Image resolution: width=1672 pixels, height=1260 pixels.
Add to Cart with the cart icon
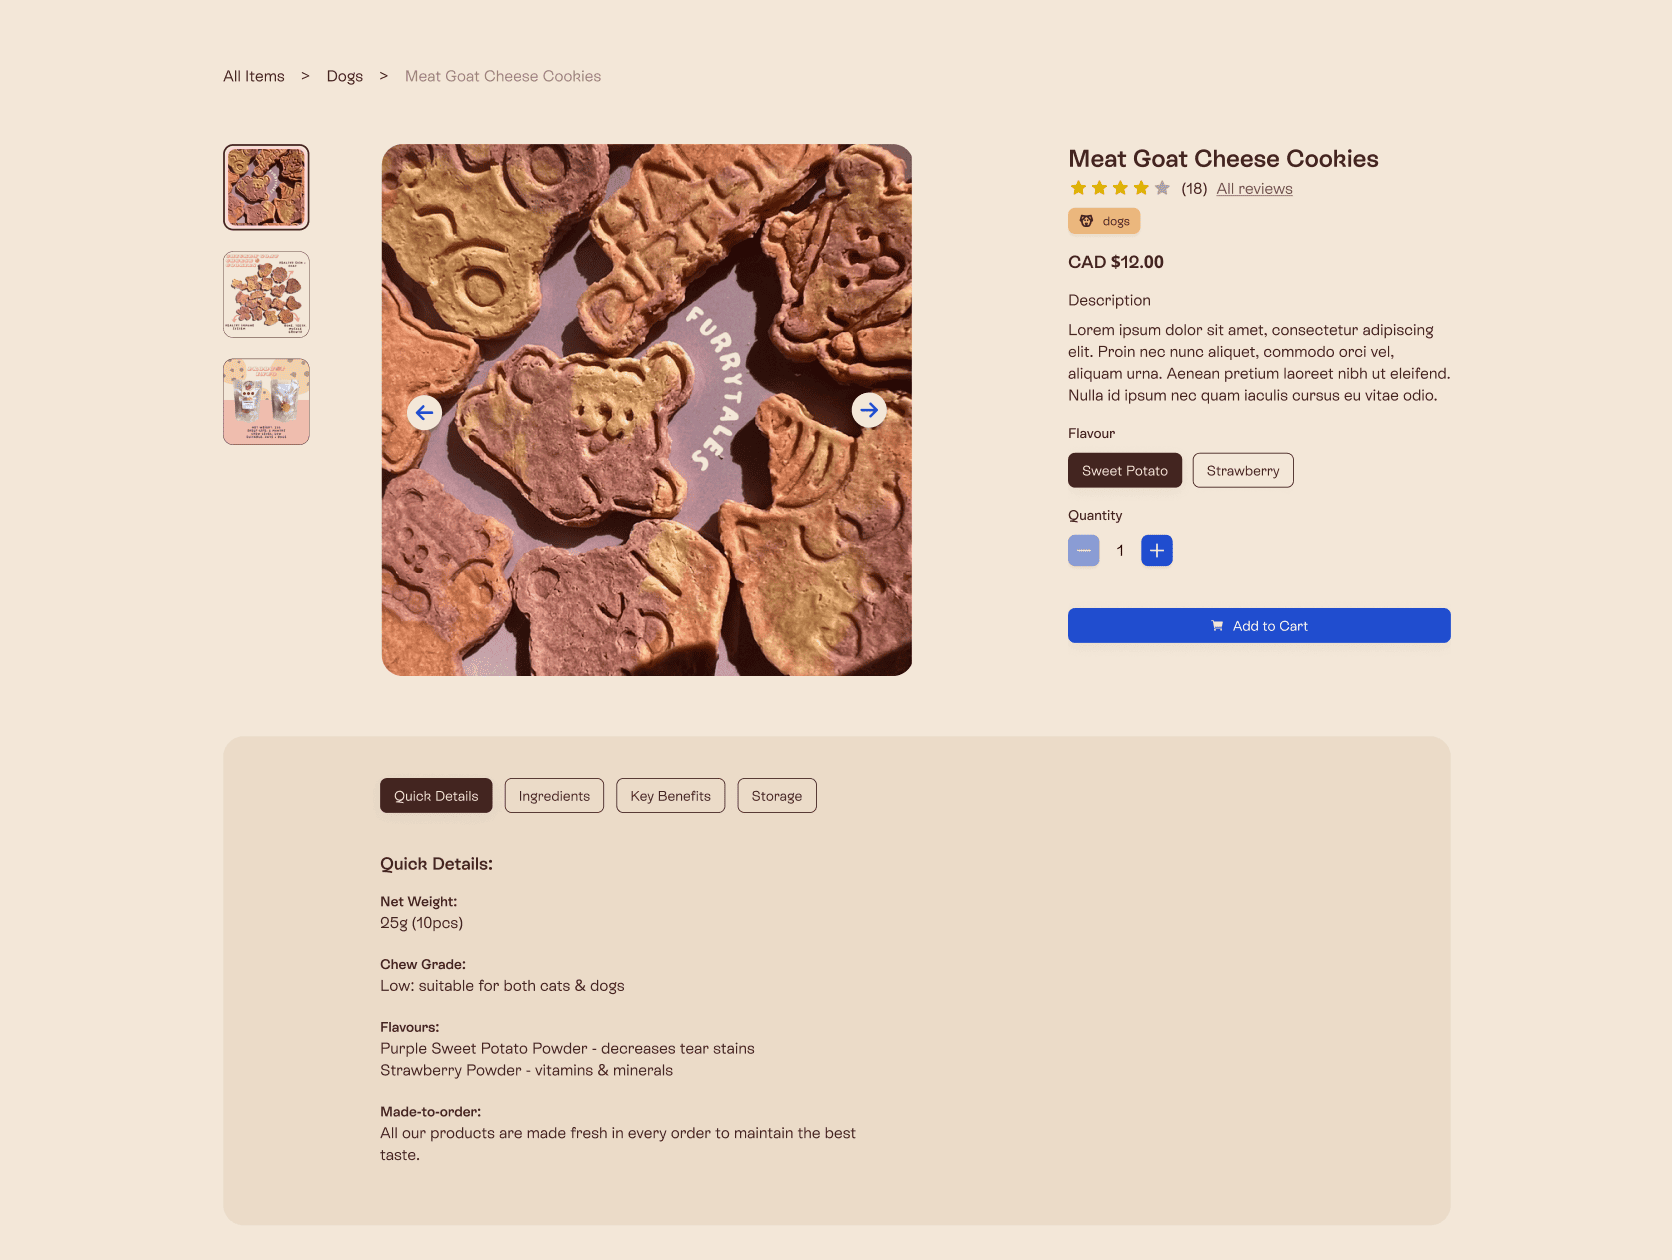1259,626
